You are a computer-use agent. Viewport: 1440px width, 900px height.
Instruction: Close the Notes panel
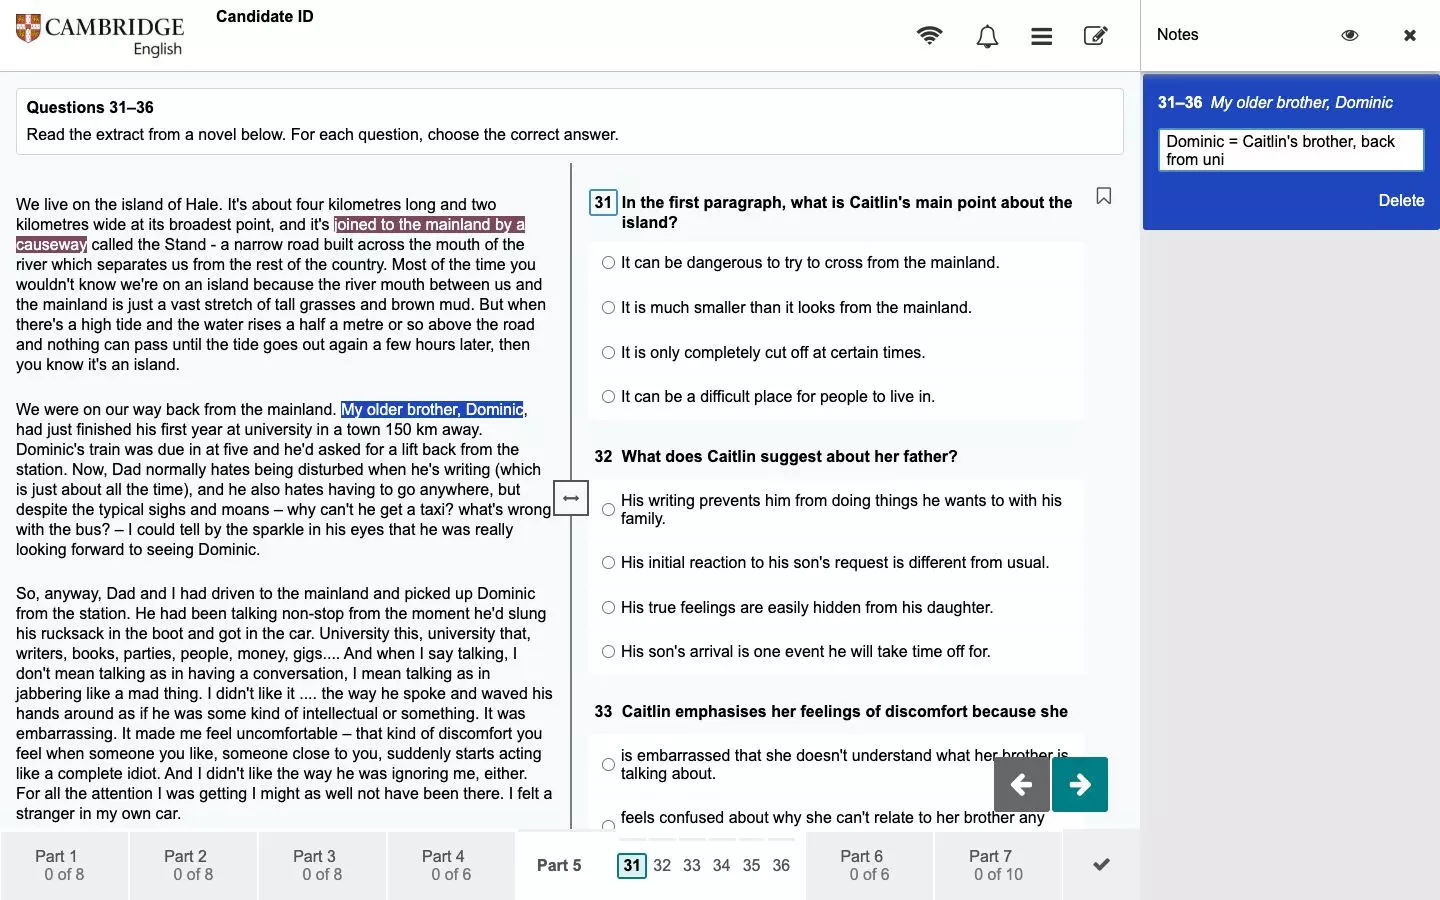[1410, 35]
